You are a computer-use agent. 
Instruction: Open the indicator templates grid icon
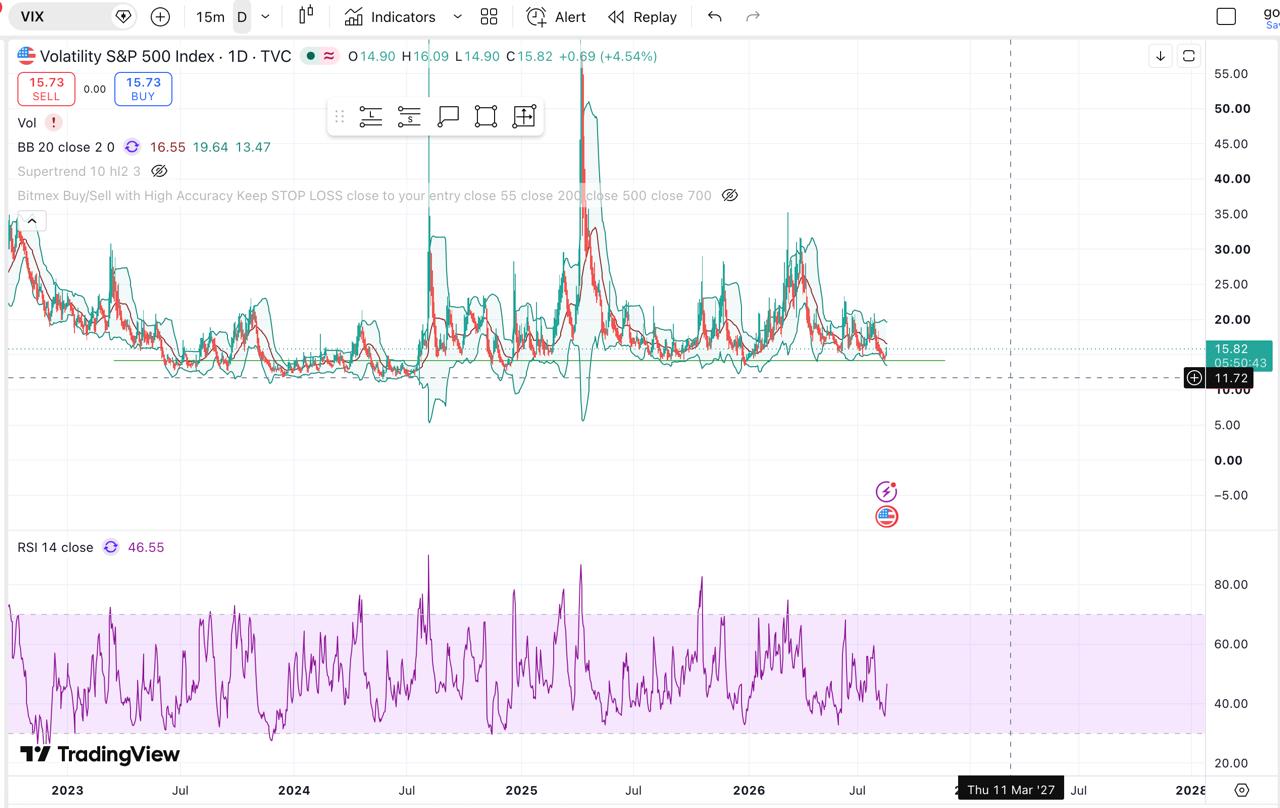pos(489,17)
